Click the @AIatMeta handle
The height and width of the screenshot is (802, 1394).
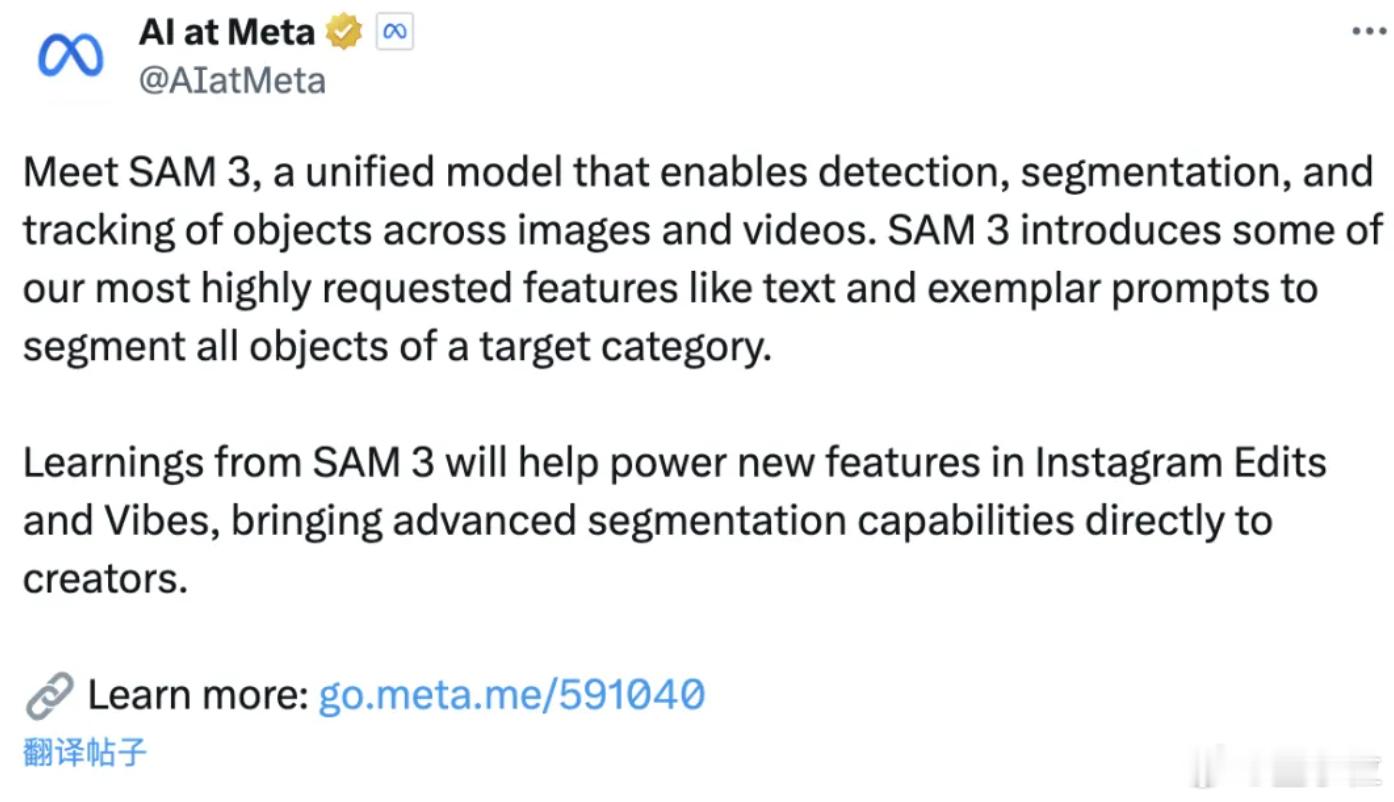[x=232, y=80]
